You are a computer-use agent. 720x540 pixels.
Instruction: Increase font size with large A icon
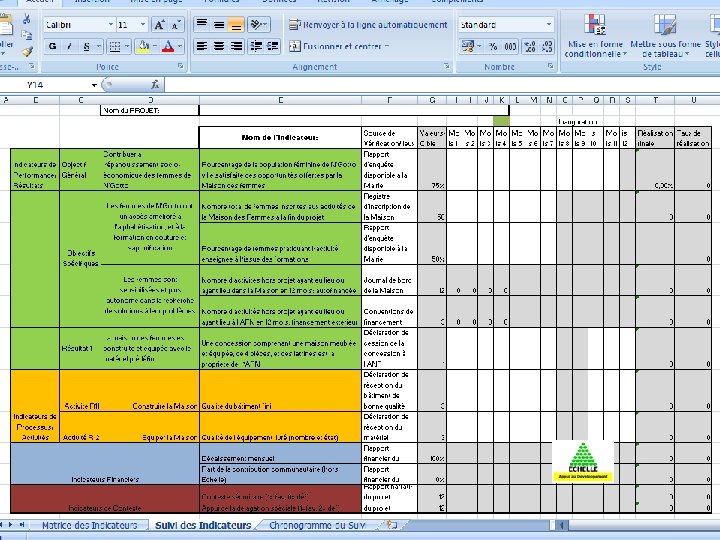click(x=159, y=25)
